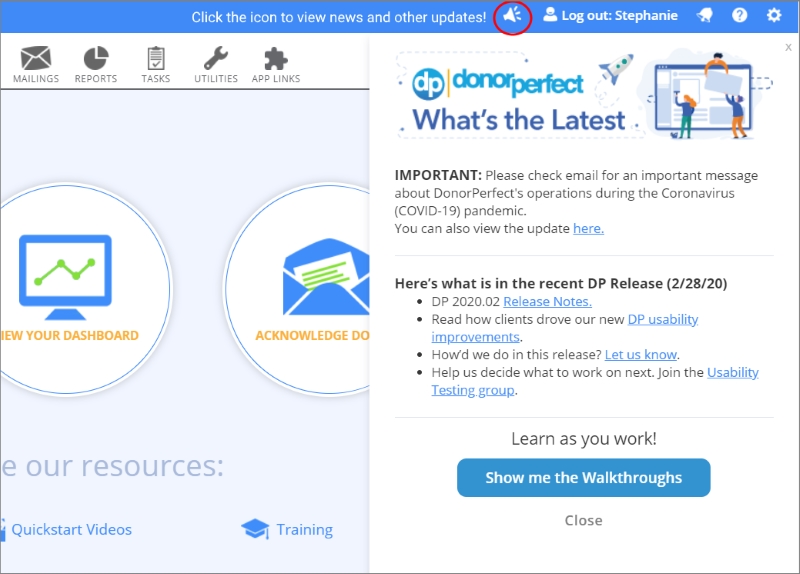Screen dimensions: 800x574
Task: Click the Close text button
Action: click(583, 520)
